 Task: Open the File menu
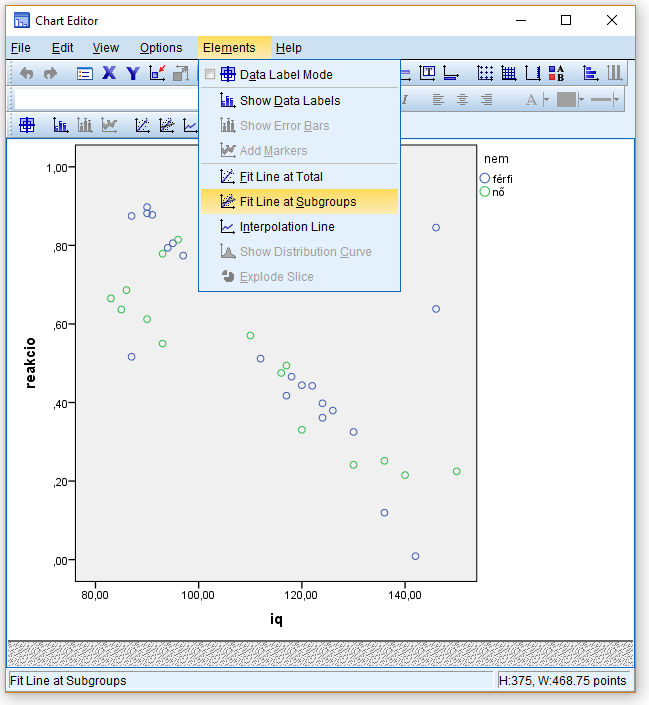coord(21,48)
